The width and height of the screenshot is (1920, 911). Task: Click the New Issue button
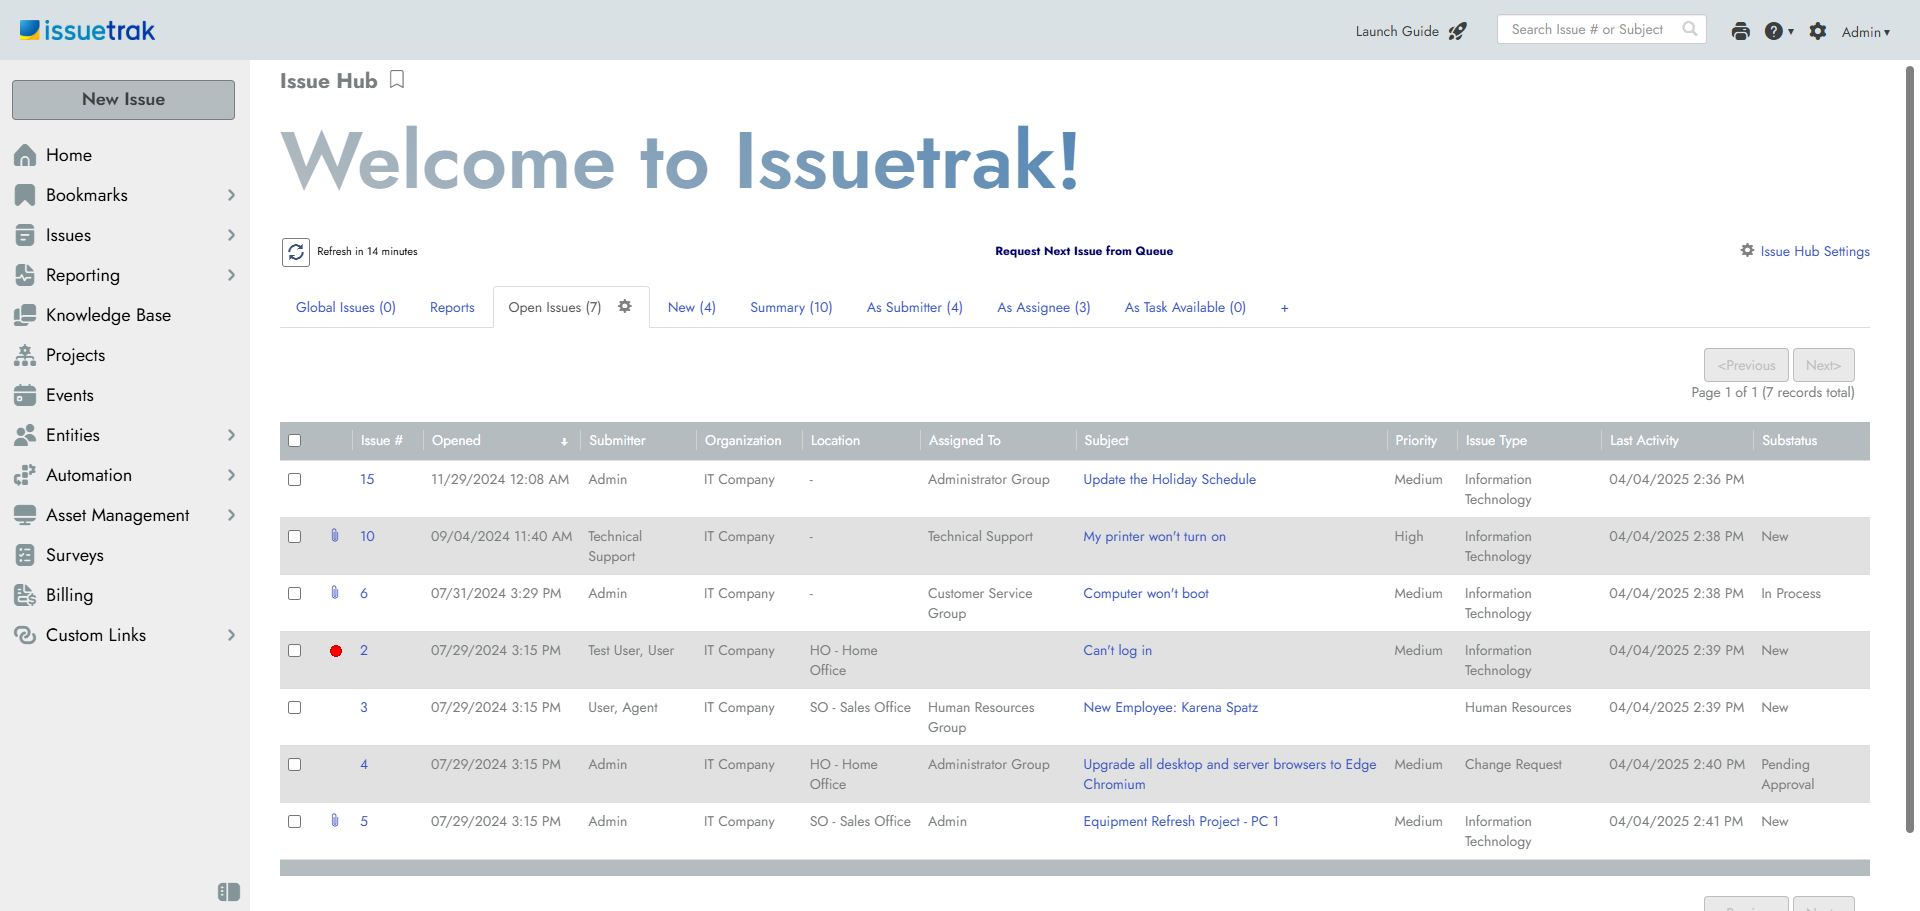[124, 100]
